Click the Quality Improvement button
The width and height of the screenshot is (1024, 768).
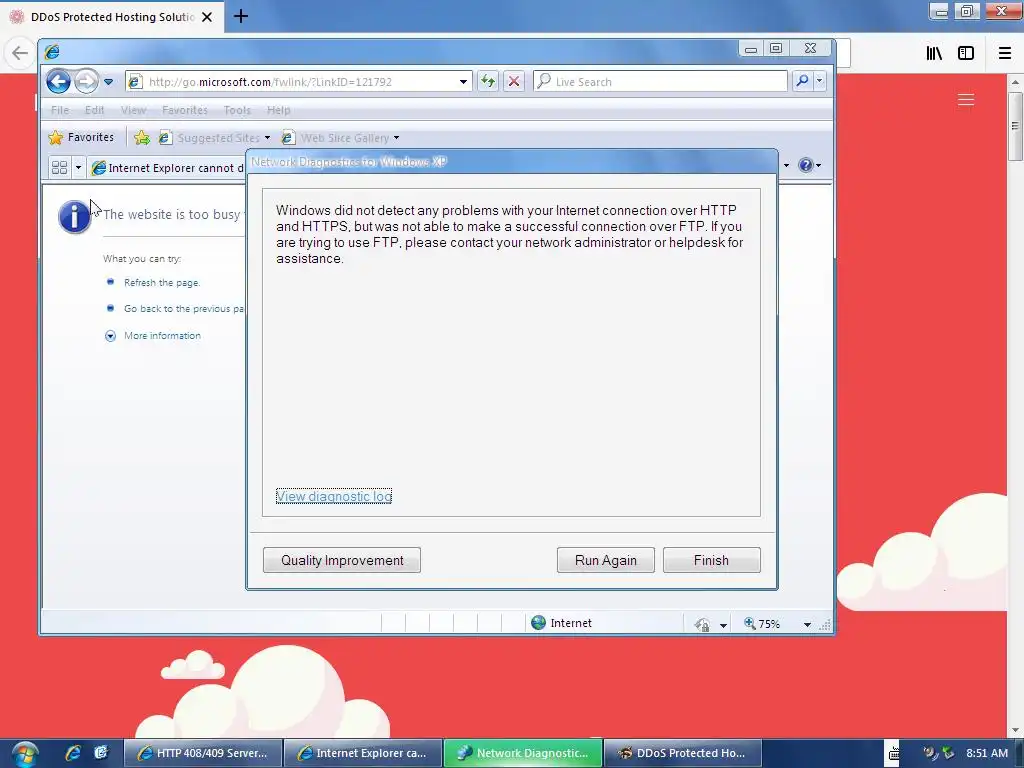[342, 560]
